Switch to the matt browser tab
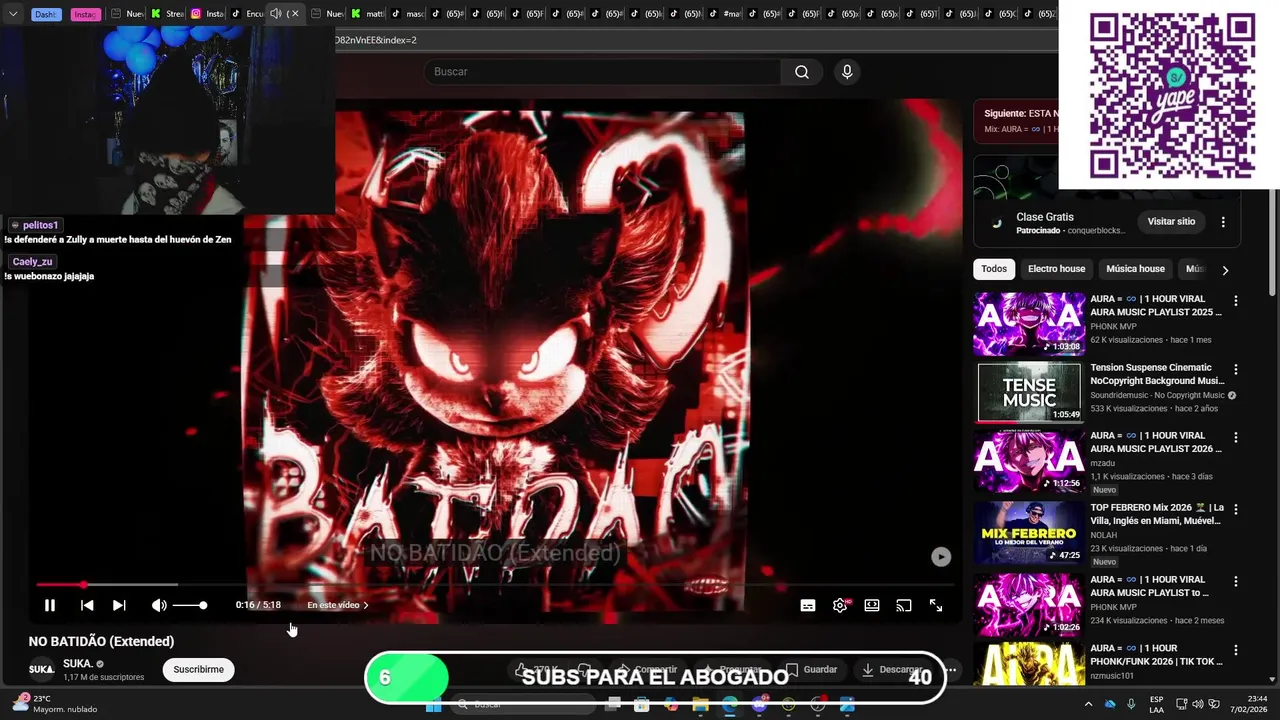 (368, 14)
